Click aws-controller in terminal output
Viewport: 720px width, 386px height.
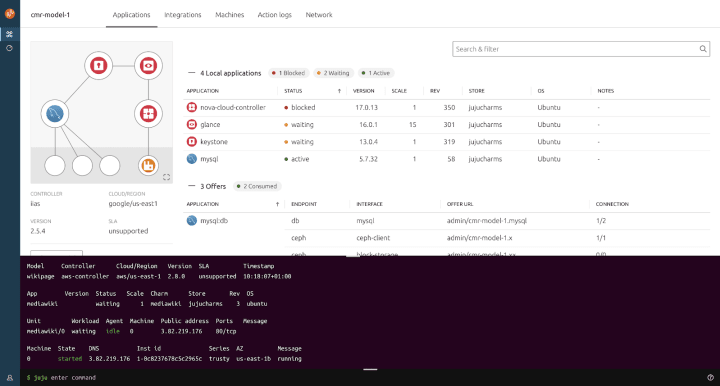click(85, 276)
